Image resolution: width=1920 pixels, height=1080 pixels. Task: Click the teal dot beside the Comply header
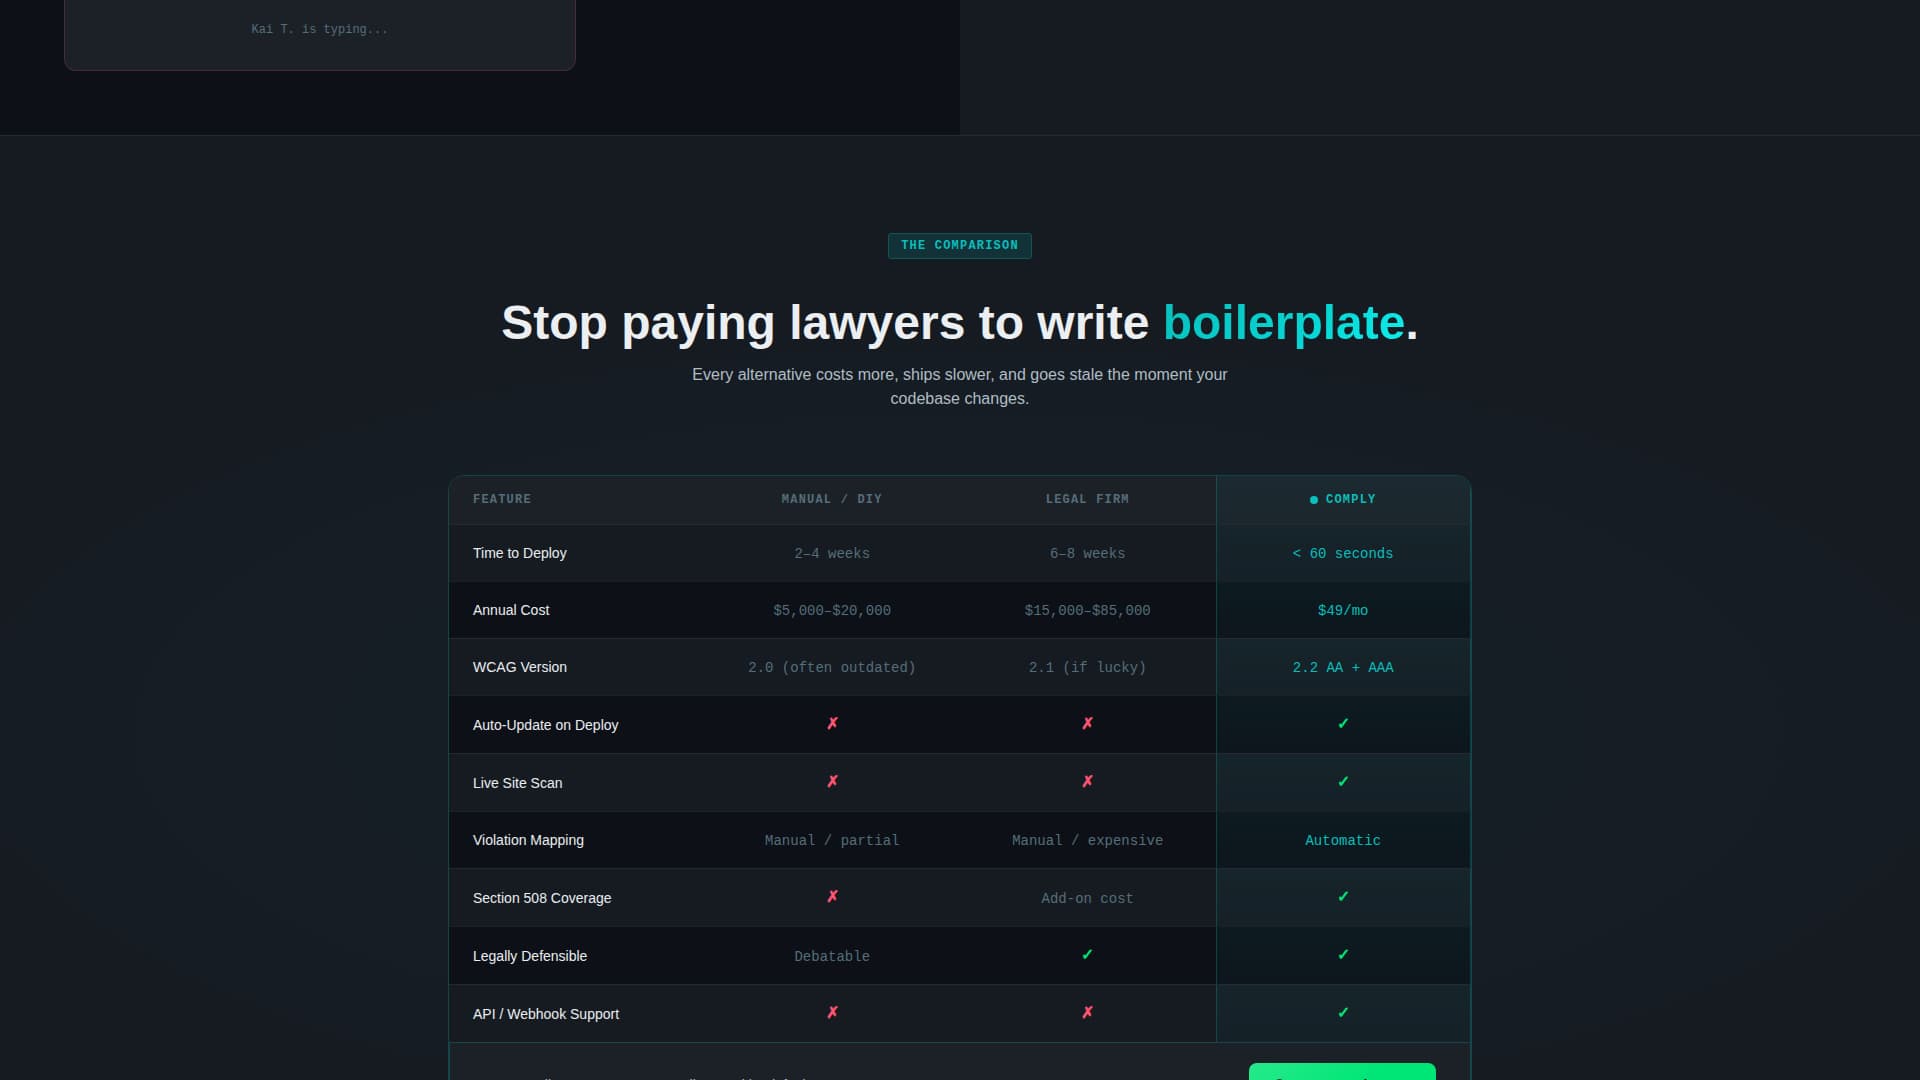(1314, 500)
